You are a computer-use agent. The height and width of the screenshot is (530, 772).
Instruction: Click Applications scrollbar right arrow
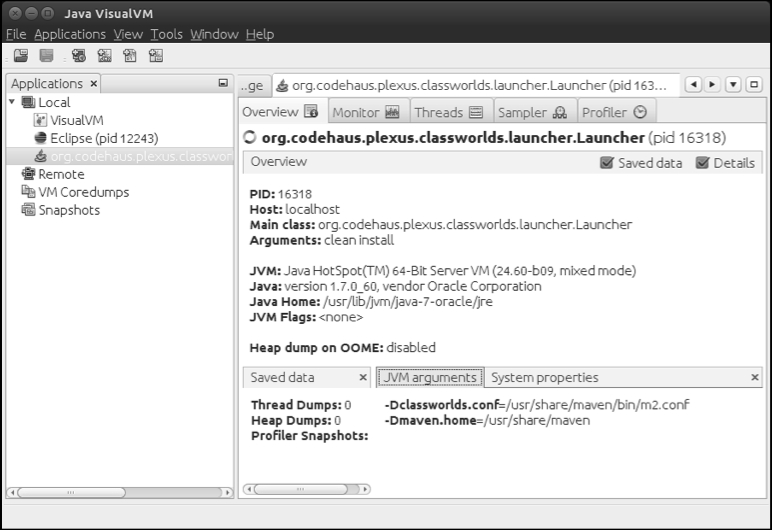tap(227, 492)
